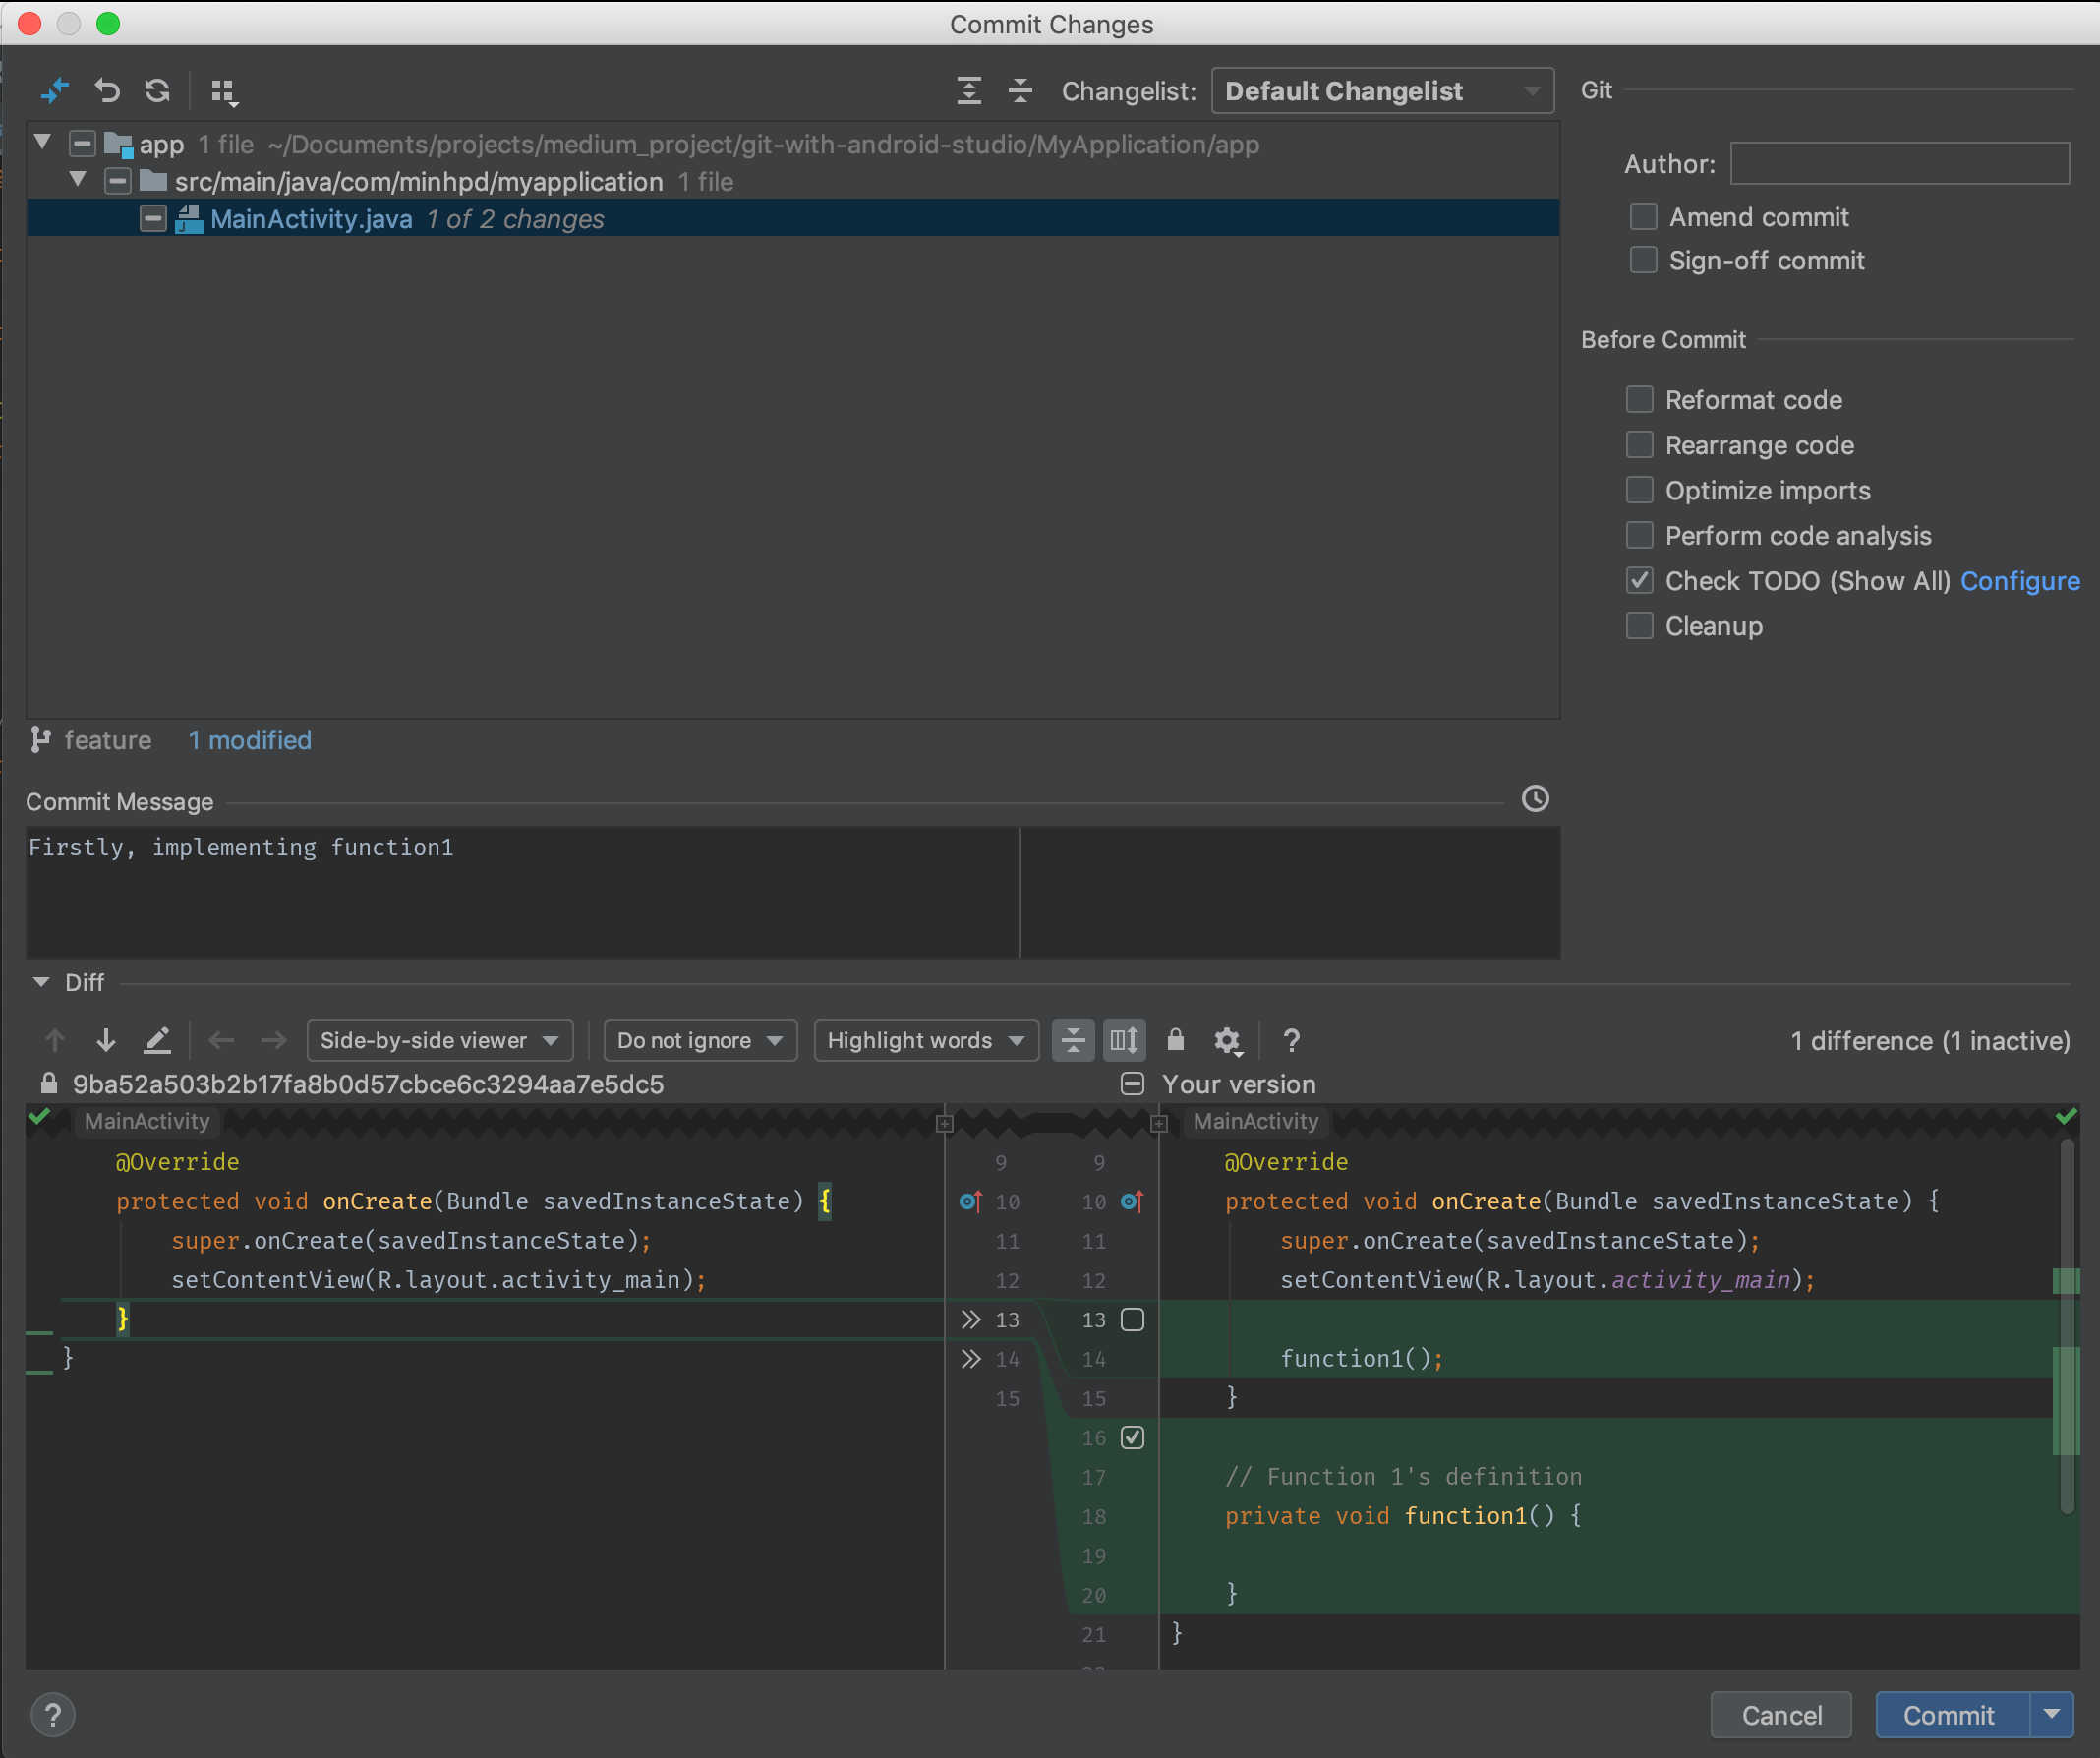Open the Default Changelist dropdown
The height and width of the screenshot is (1758, 2100).
click(x=1381, y=90)
